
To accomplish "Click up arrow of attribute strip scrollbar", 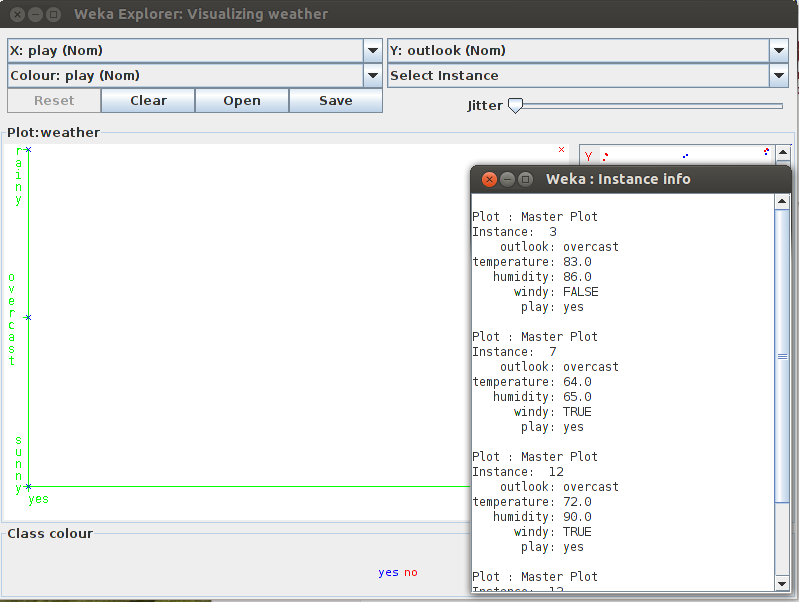I will 783,152.
